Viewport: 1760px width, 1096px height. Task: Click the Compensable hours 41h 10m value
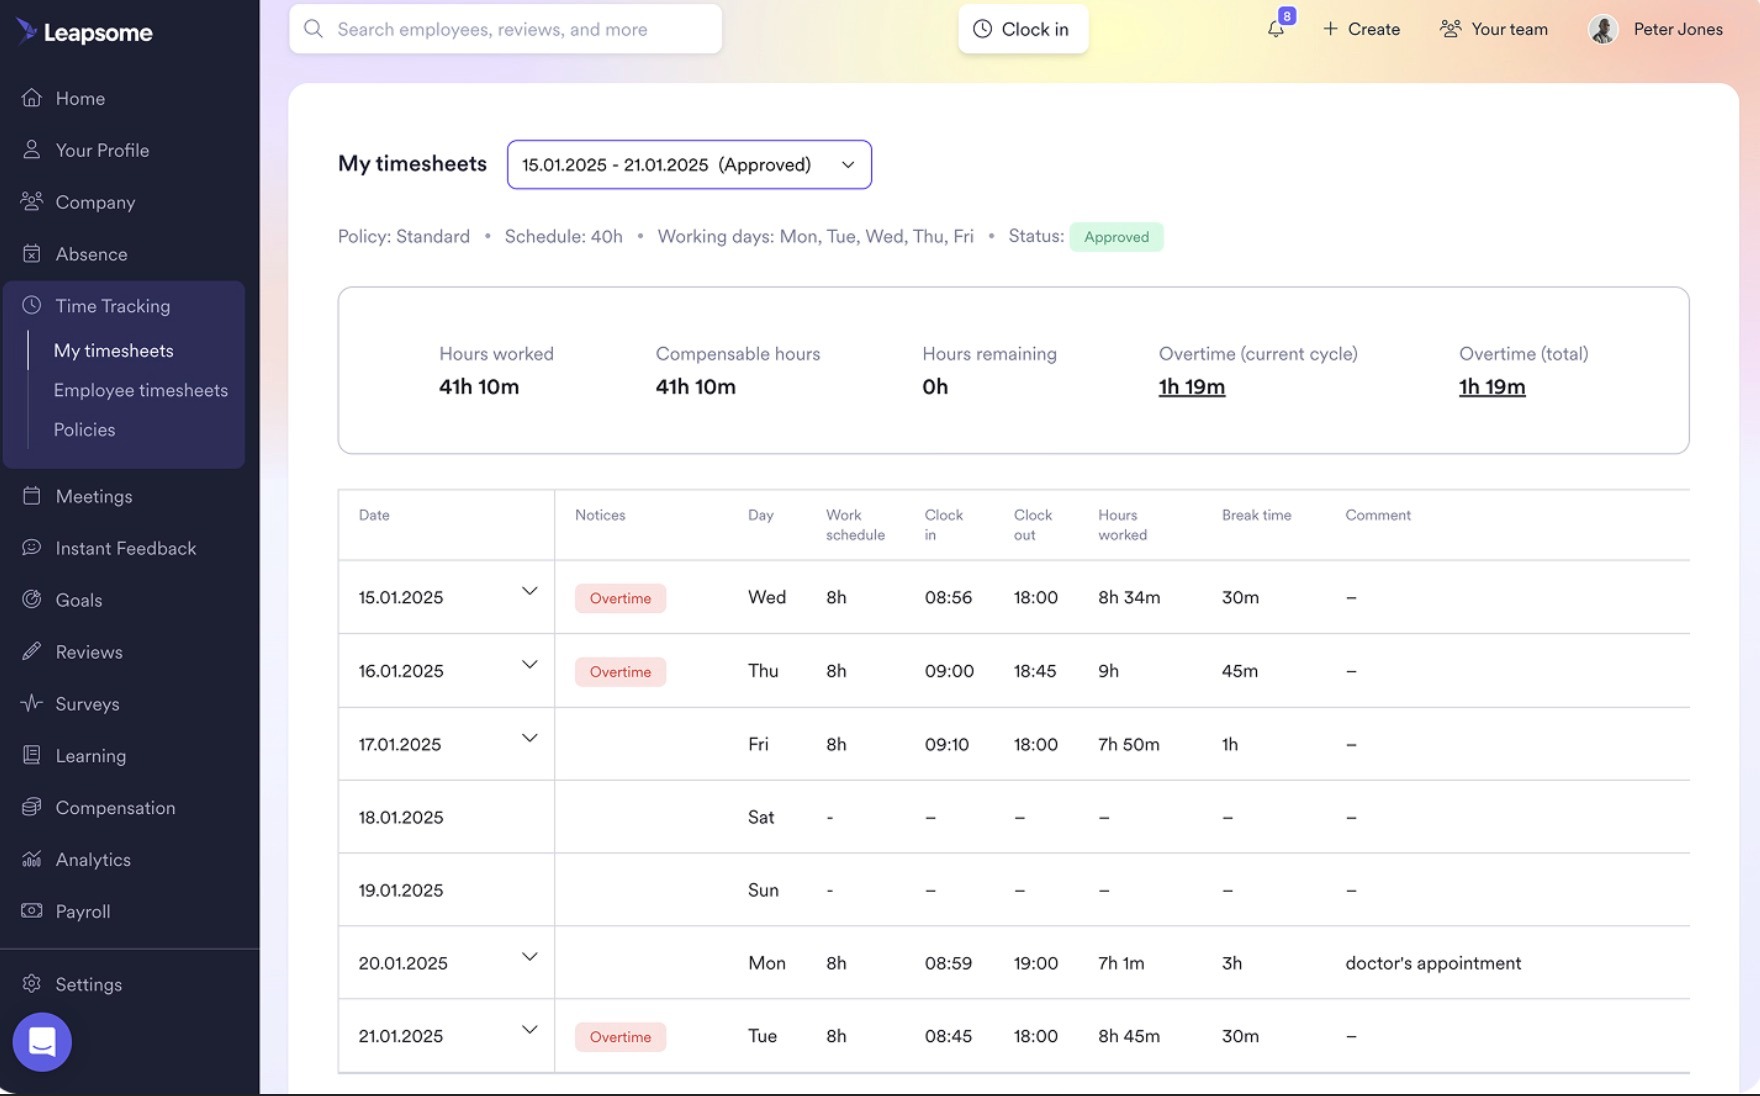695,387
